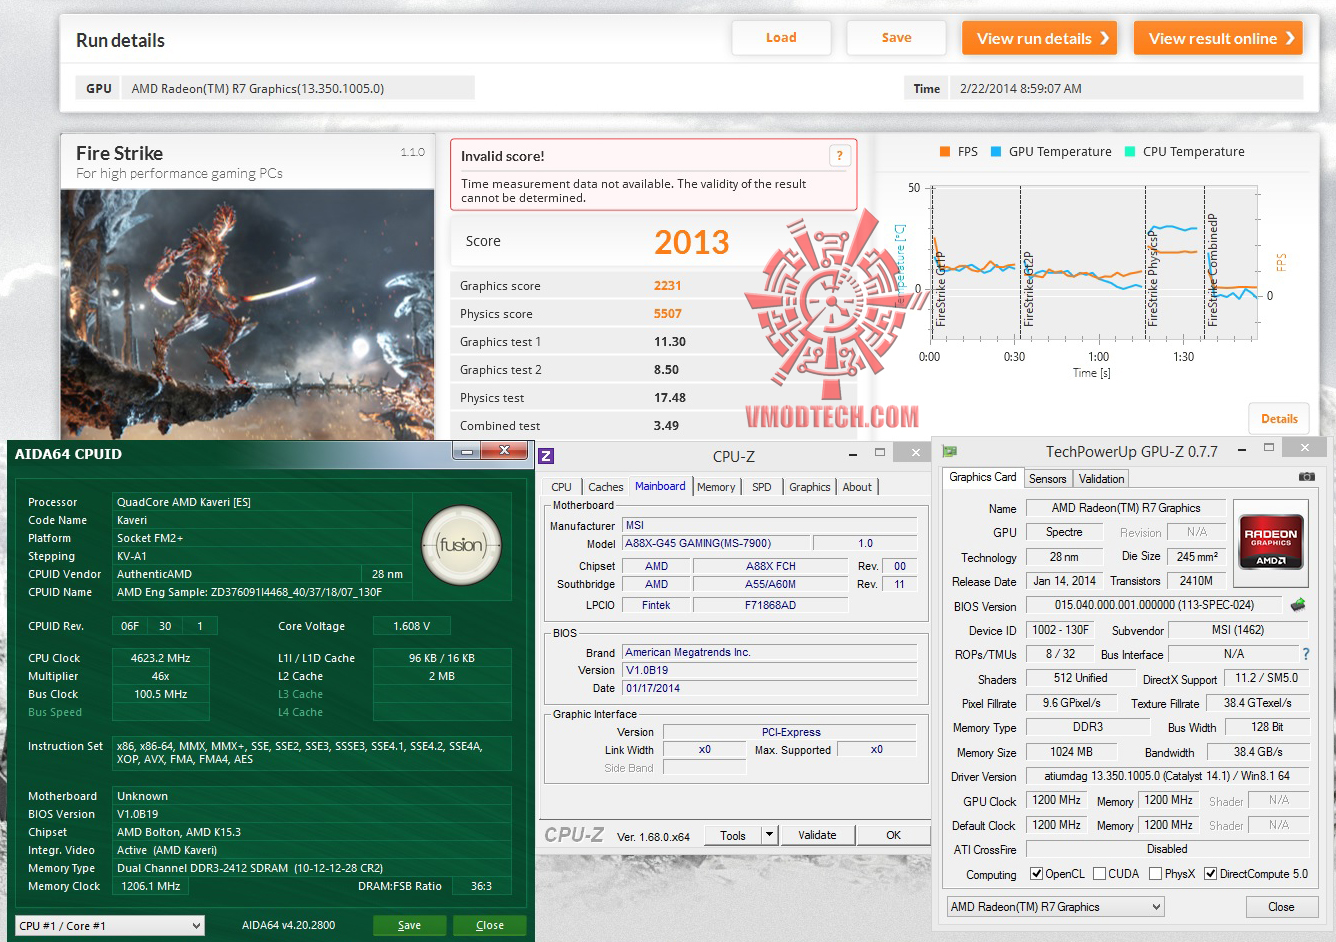Click the BIOS save chip icon in GPU-Z

pyautogui.click(x=1298, y=605)
